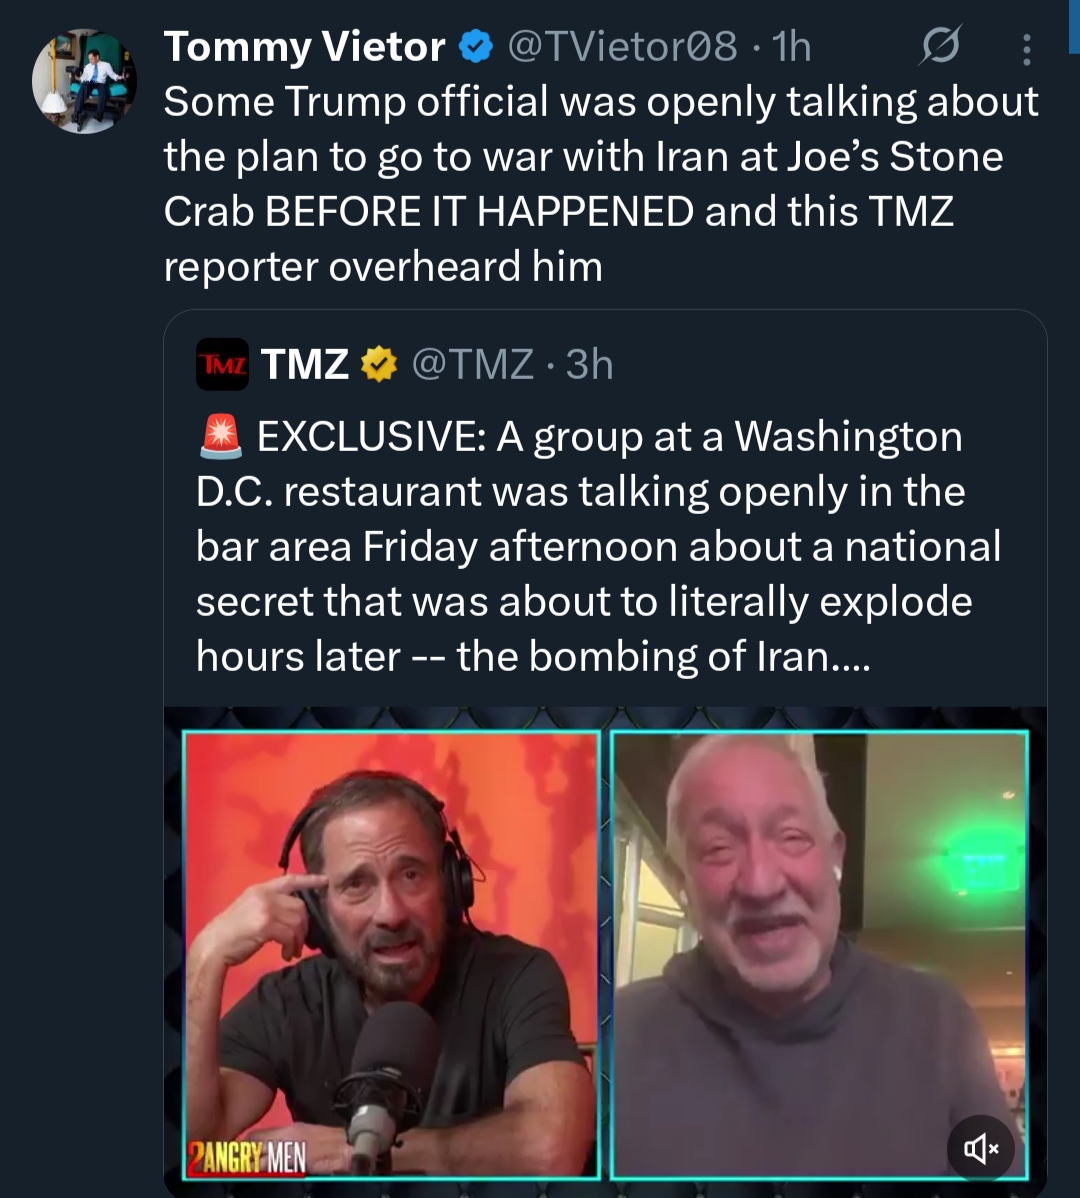Click the Grok slashed-circle icon
Viewport: 1080px width, 1198px height.
(x=940, y=46)
